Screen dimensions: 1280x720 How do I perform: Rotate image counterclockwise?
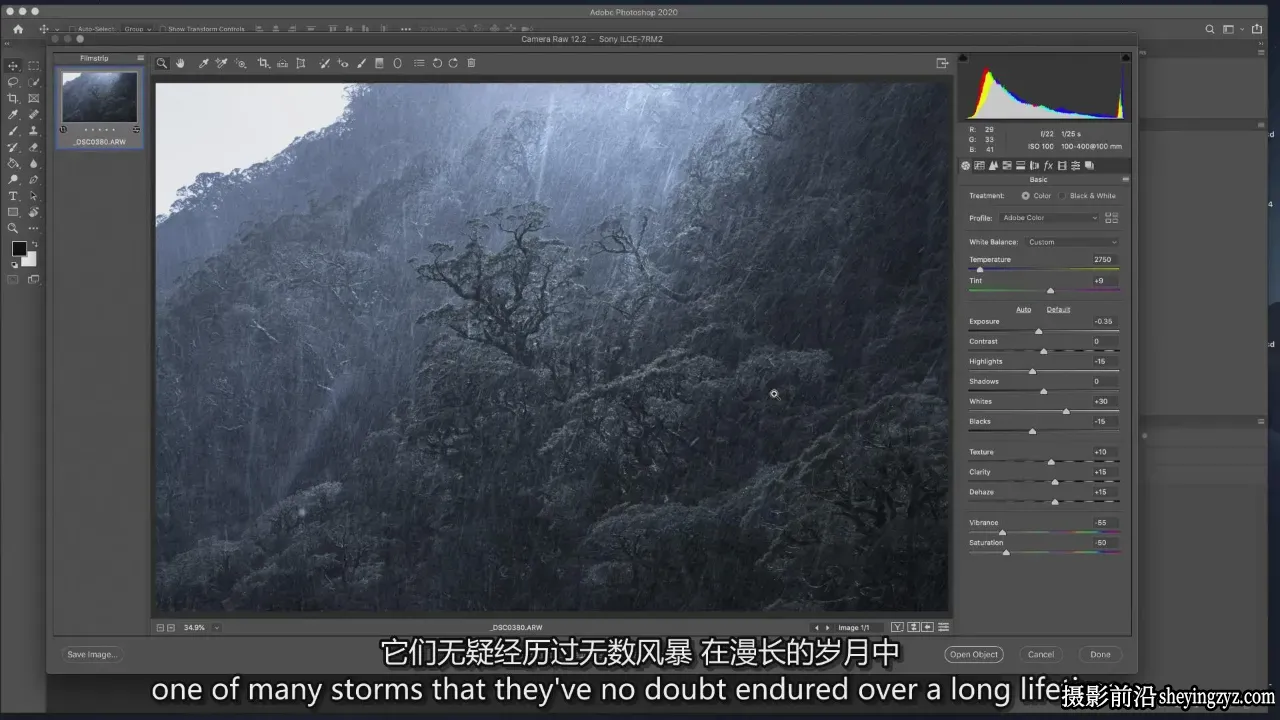tap(437, 63)
